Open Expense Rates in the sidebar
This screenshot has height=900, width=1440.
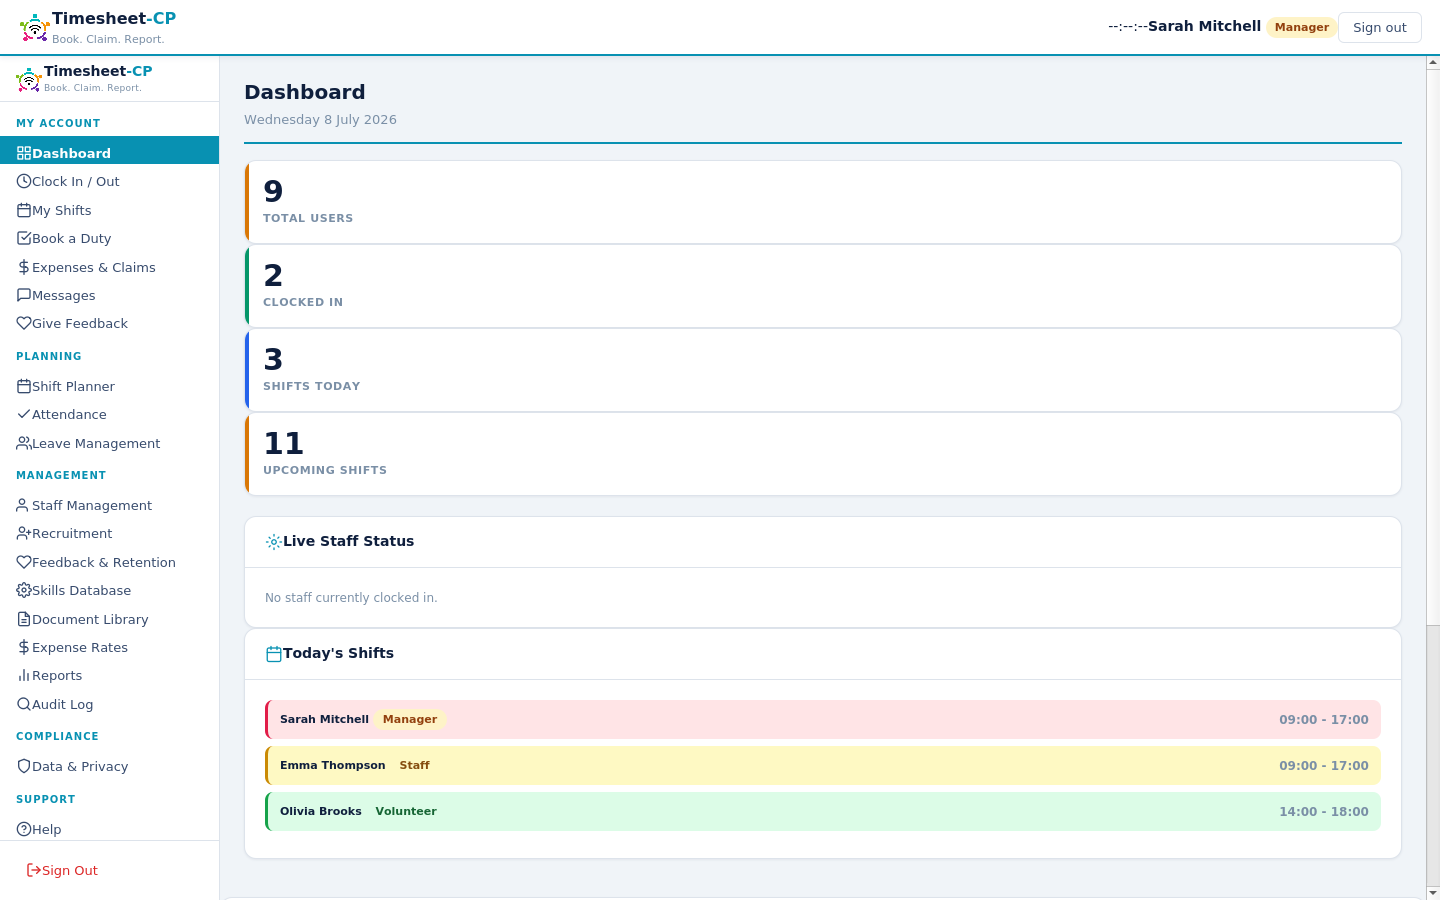(x=109, y=647)
